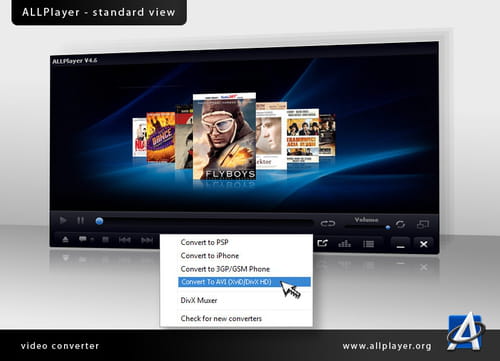Show the playlist icon
This screenshot has height=361, width=500.
368,244
